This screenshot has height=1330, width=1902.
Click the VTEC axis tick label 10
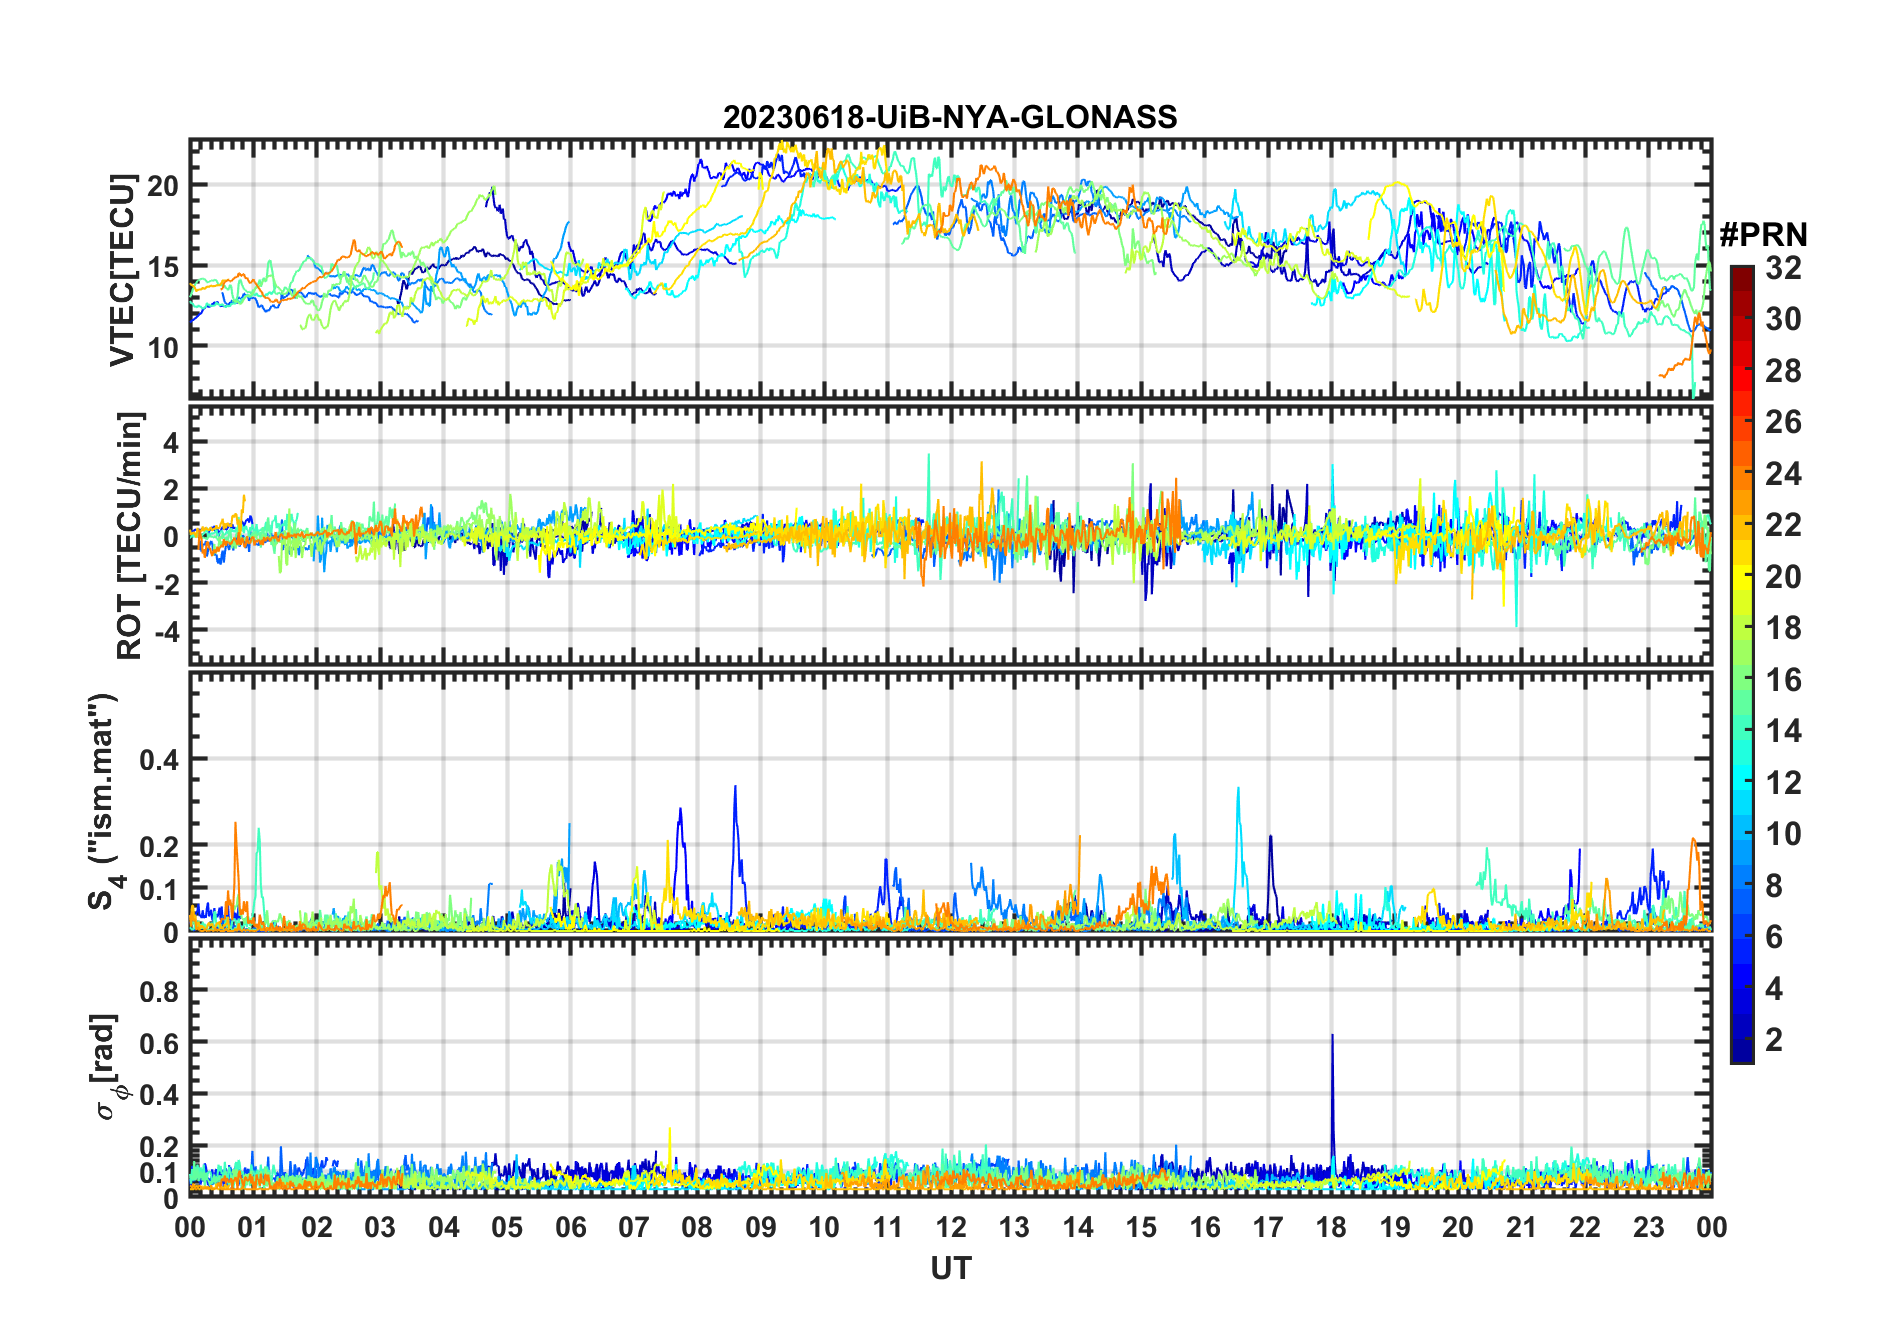point(163,348)
